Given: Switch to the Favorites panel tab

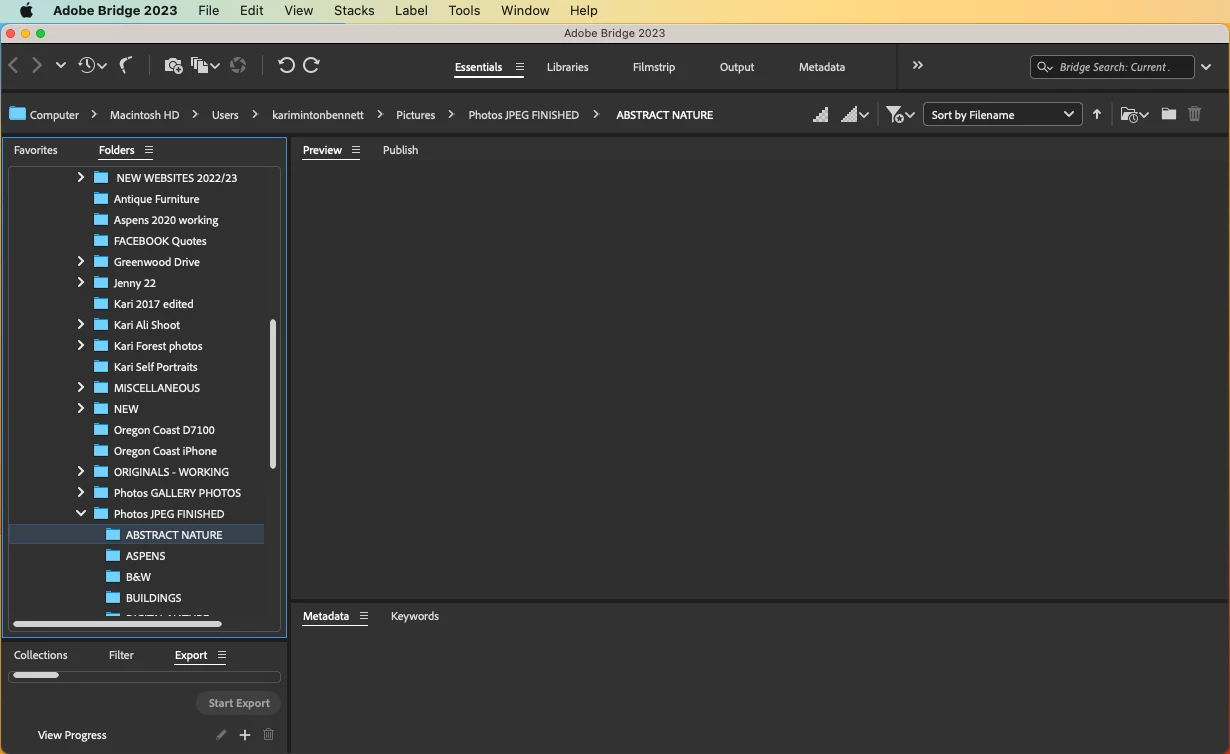Looking at the screenshot, I should (x=36, y=150).
